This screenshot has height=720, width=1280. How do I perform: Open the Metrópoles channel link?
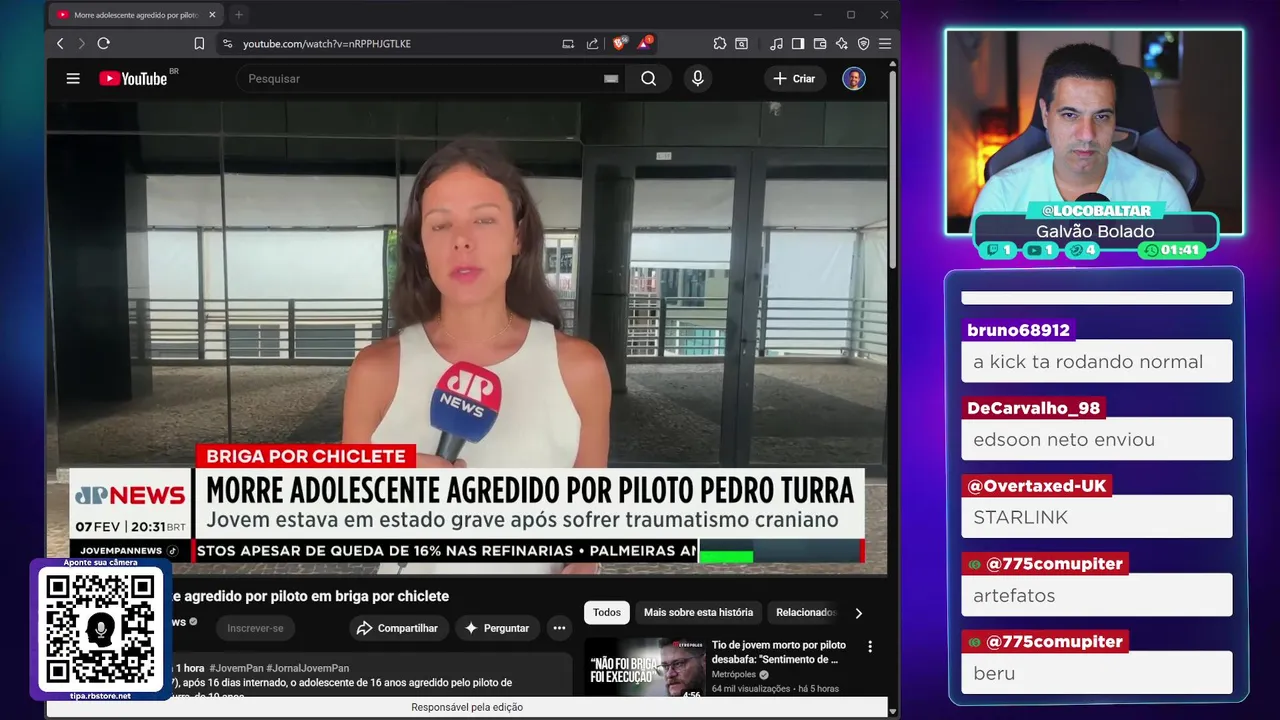[734, 674]
